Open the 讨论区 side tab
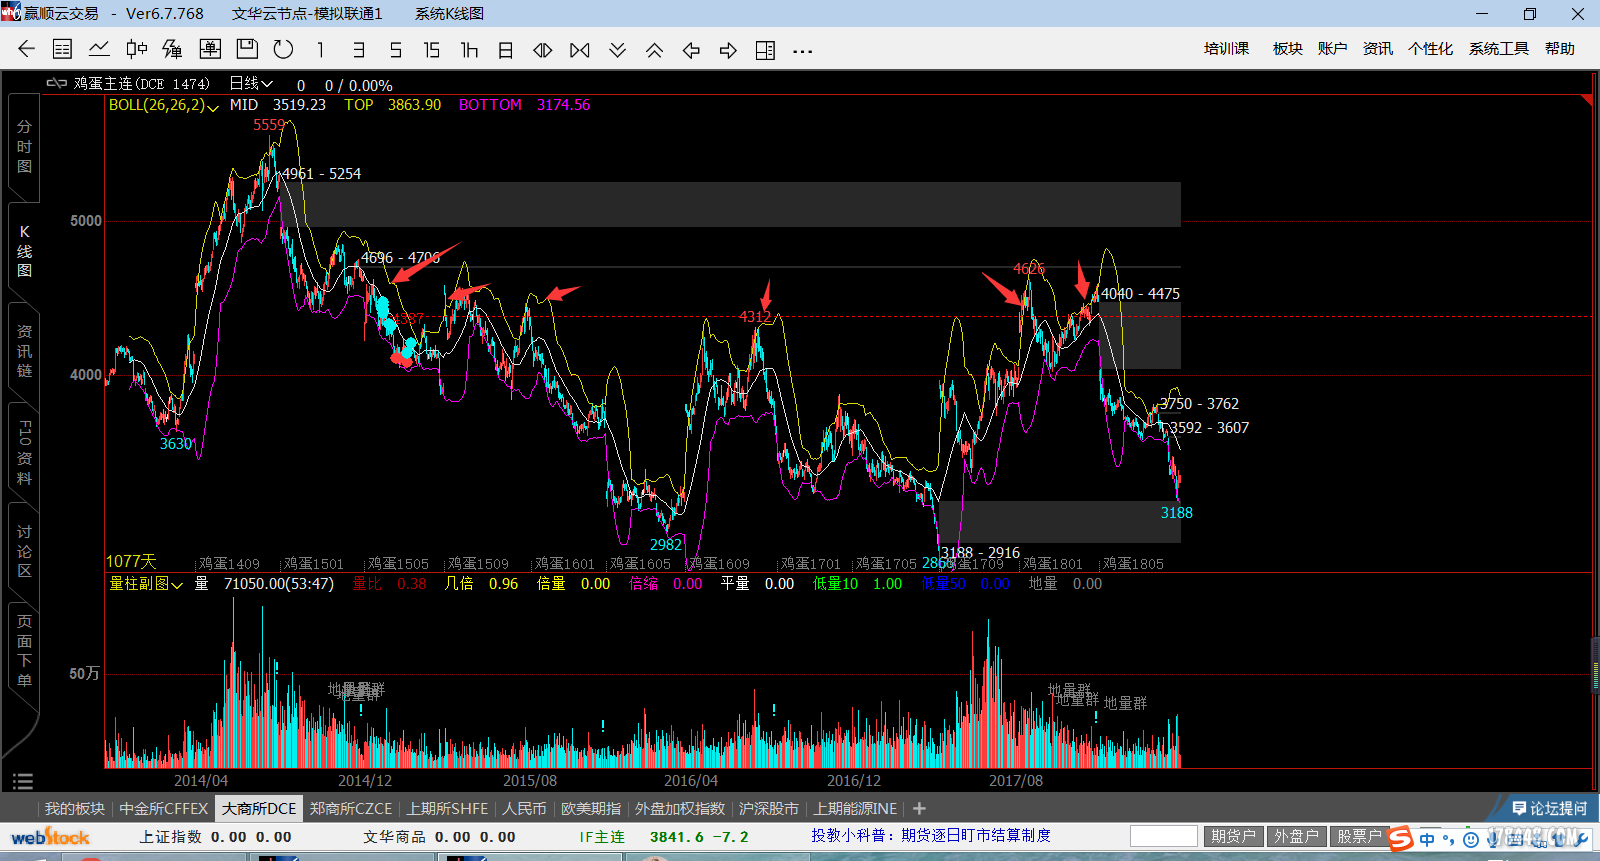This screenshot has height=861, width=1600. pyautogui.click(x=24, y=551)
